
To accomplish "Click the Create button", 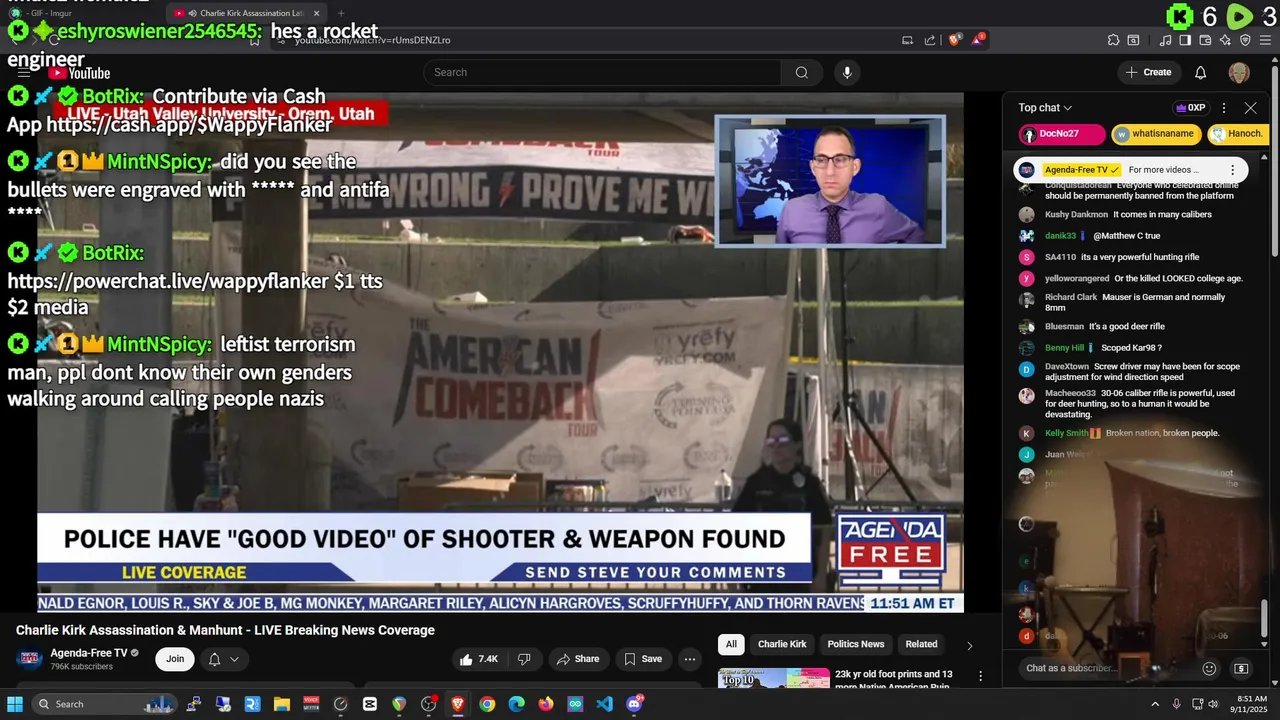I will click(1148, 72).
